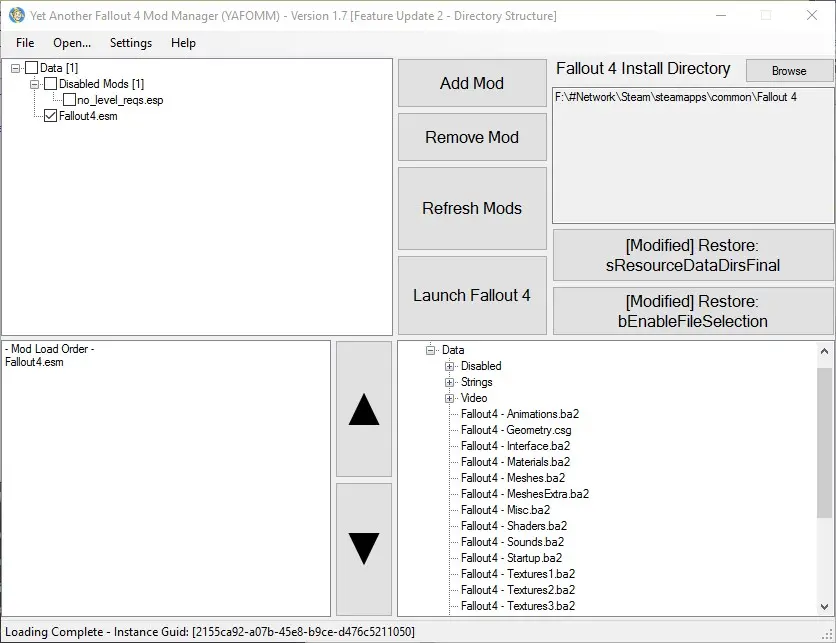This screenshot has height=643, width=836.
Task: Click Launch Fallout 4
Action: point(472,295)
